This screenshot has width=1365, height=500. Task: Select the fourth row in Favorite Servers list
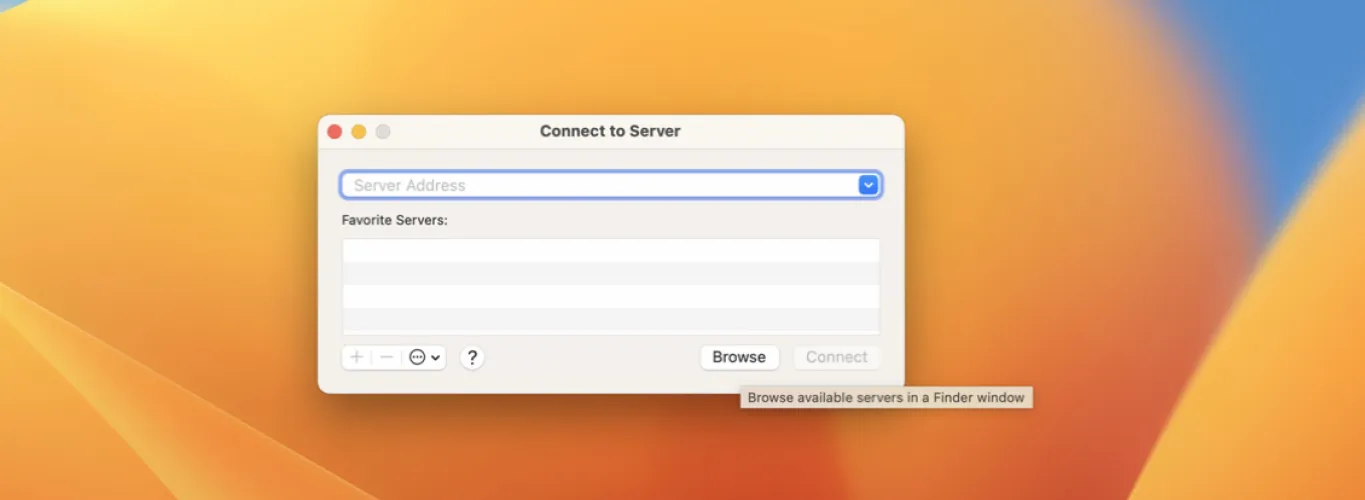pyautogui.click(x=610, y=320)
